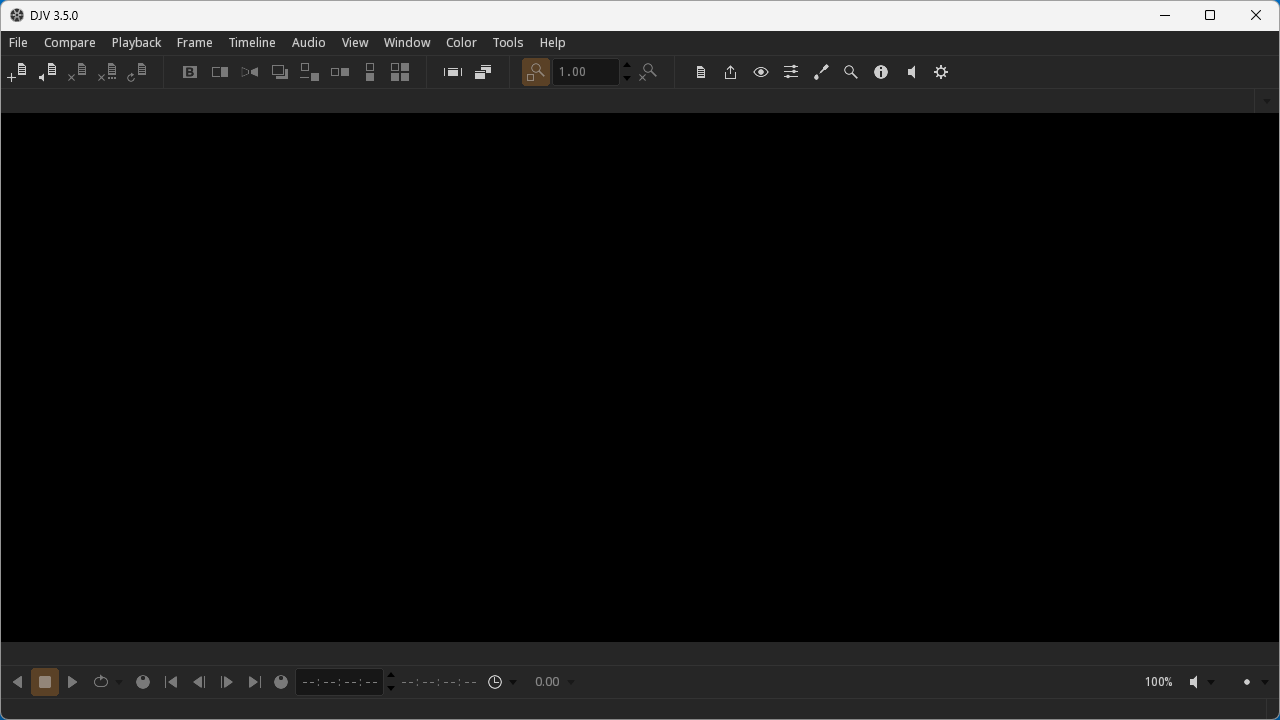Jump to the last frame
This screenshot has height=720, width=1280.
(255, 682)
